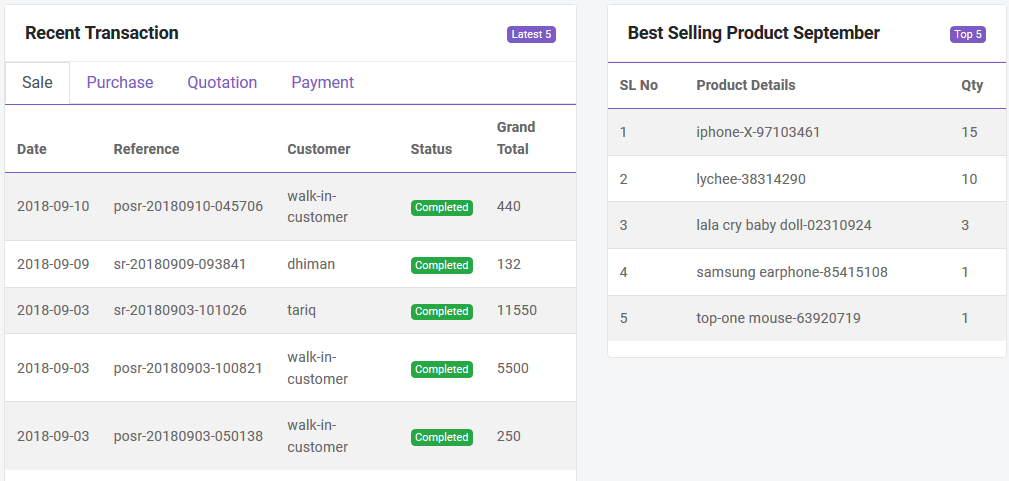Click the Grand Total column header
This screenshot has width=1009, height=481.
516,138
